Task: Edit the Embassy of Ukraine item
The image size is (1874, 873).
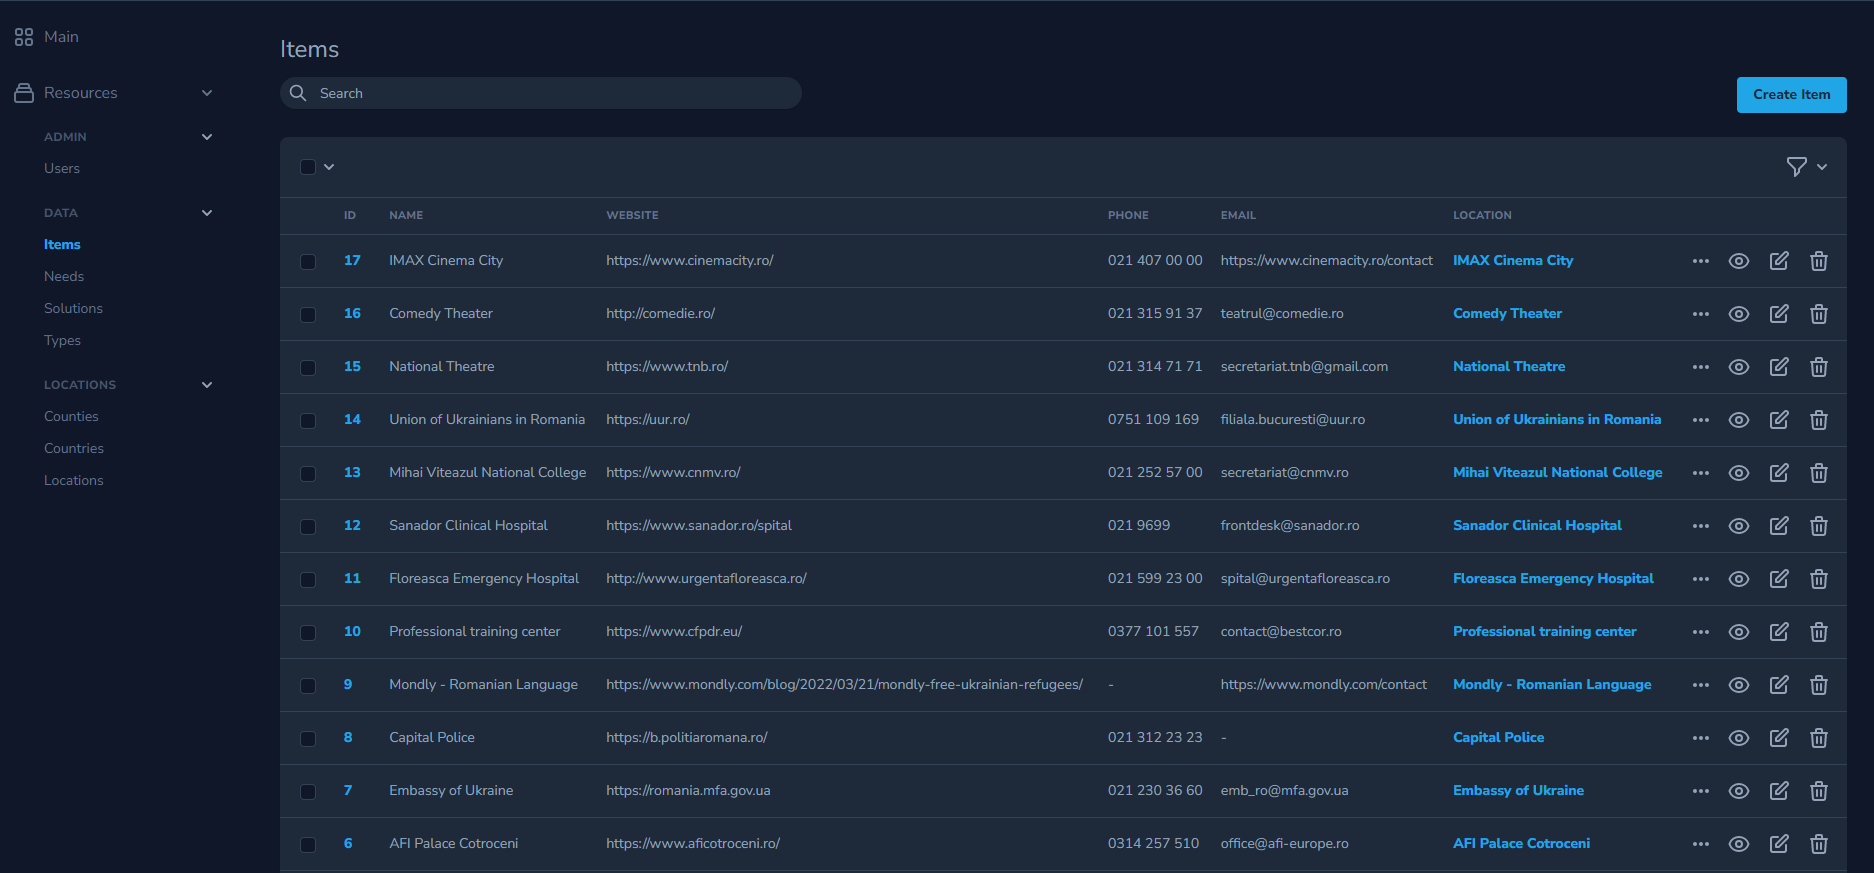Action: 1779,791
